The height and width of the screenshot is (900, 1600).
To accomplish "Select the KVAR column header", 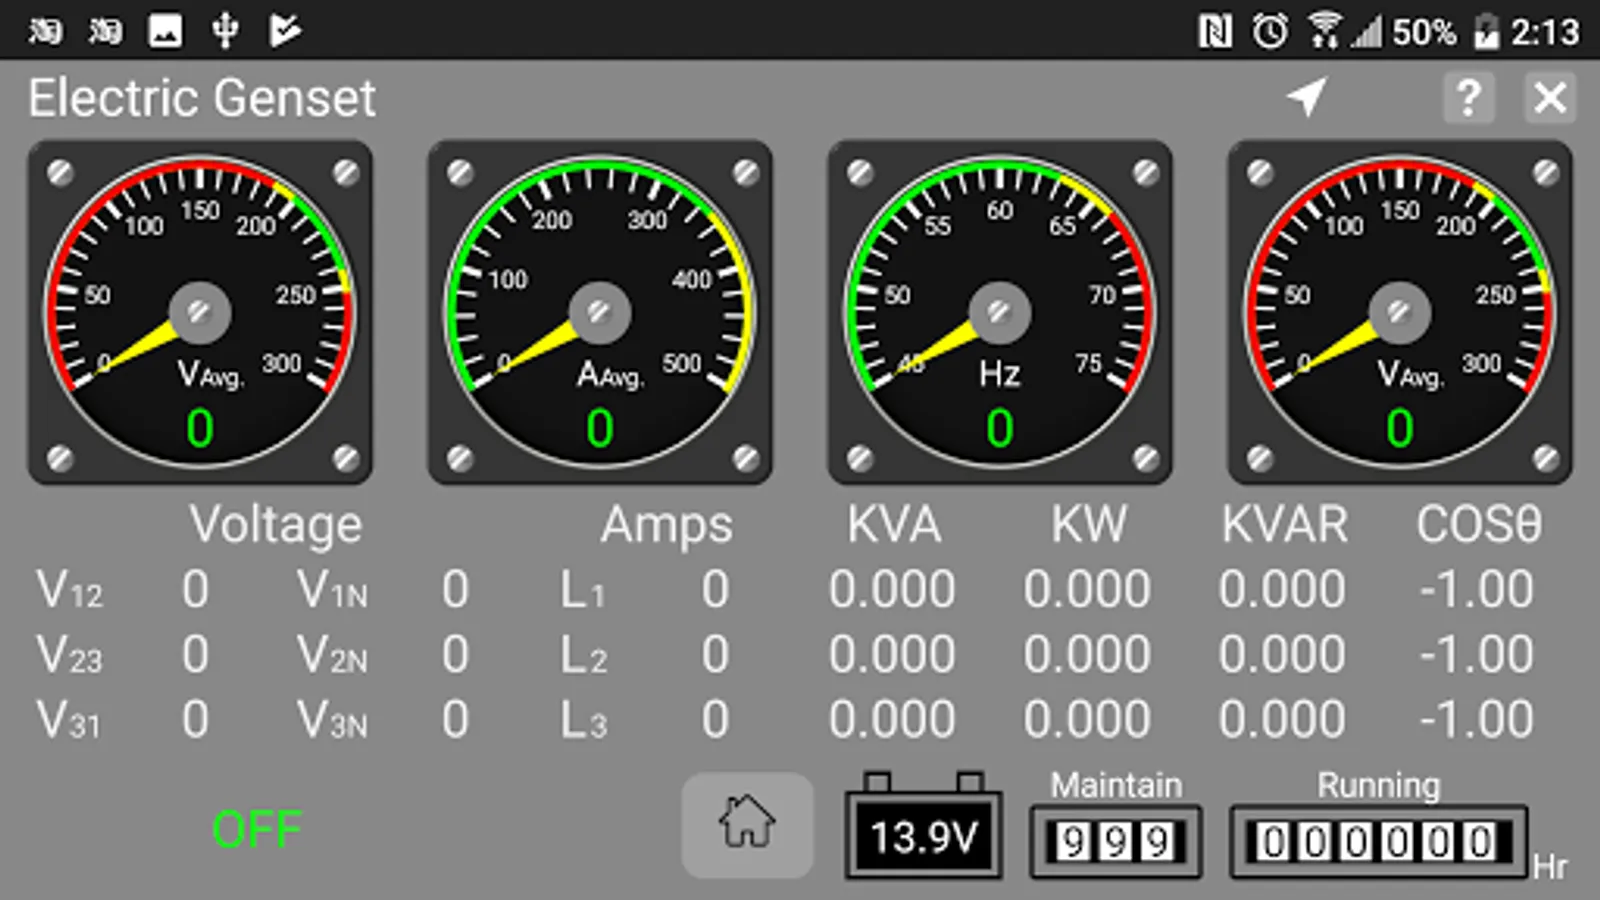I will pyautogui.click(x=1284, y=525).
